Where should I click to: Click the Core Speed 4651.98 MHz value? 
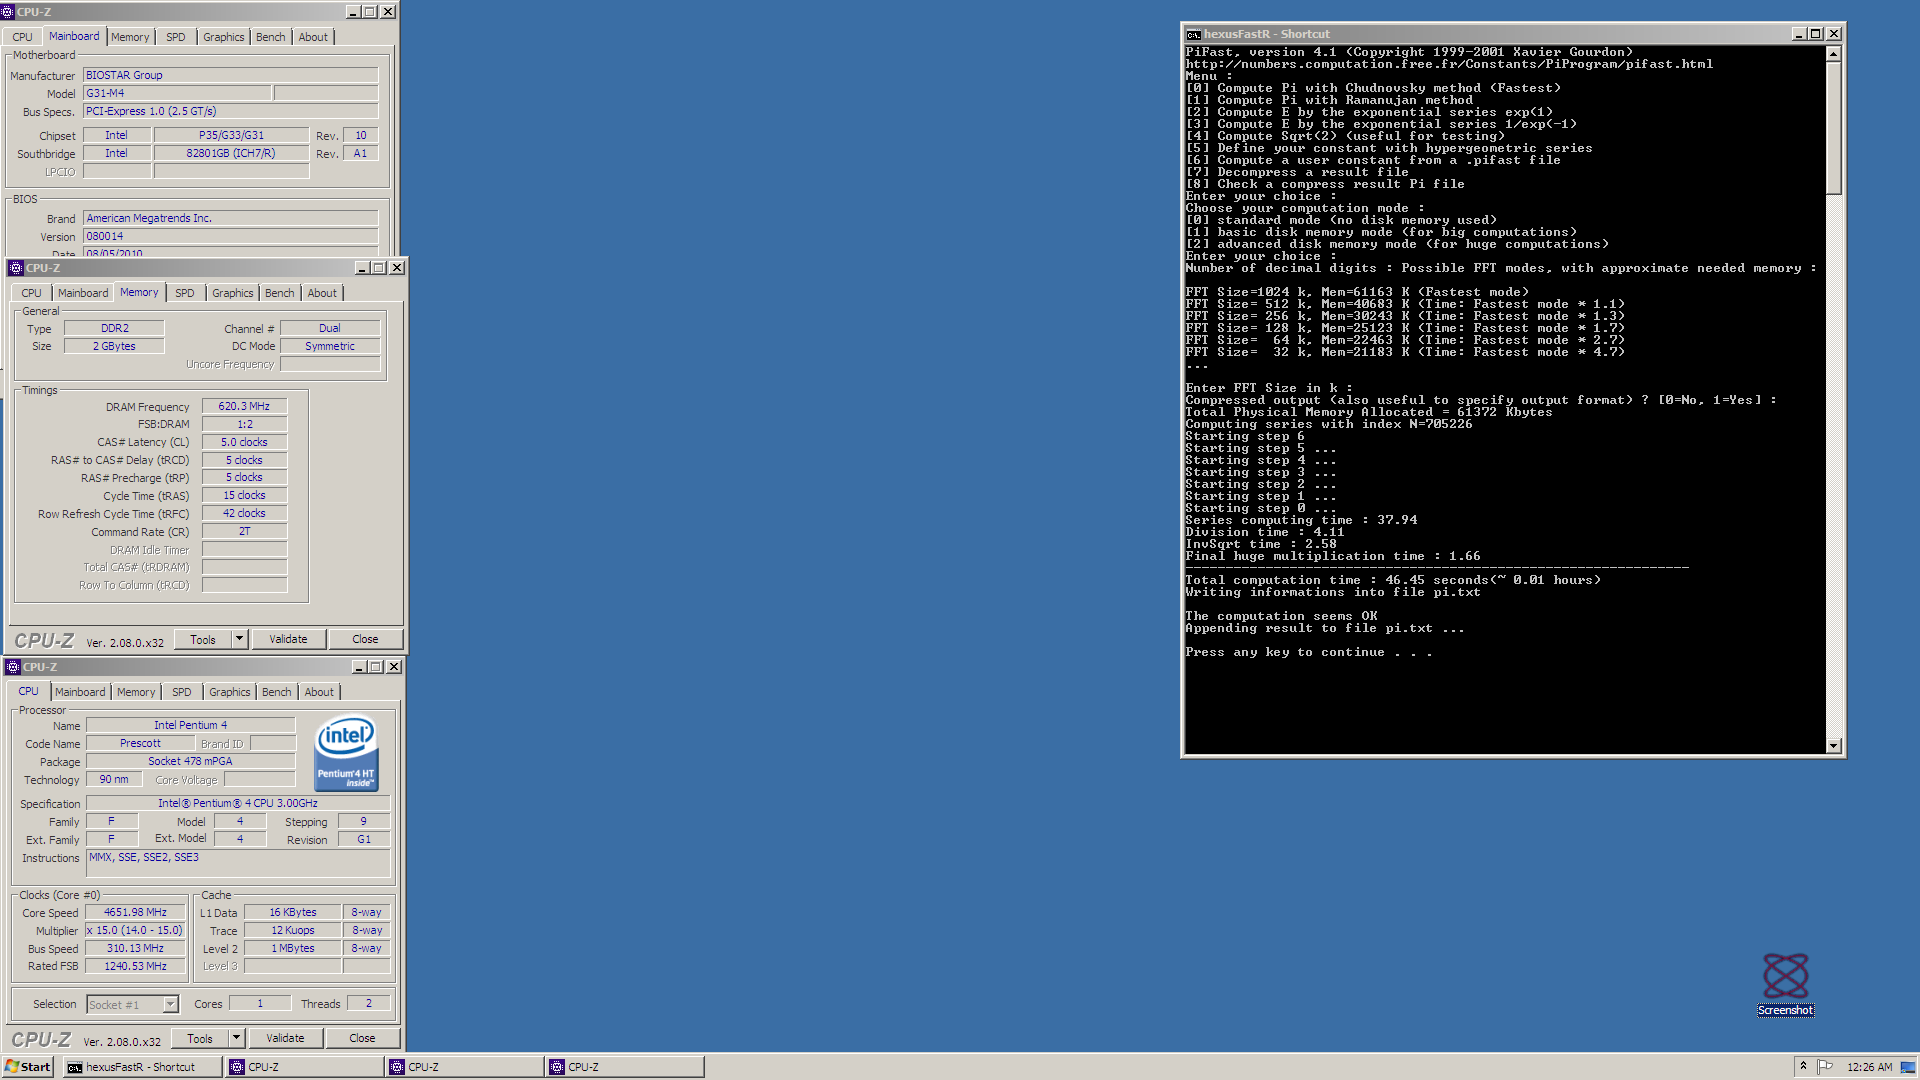(135, 912)
